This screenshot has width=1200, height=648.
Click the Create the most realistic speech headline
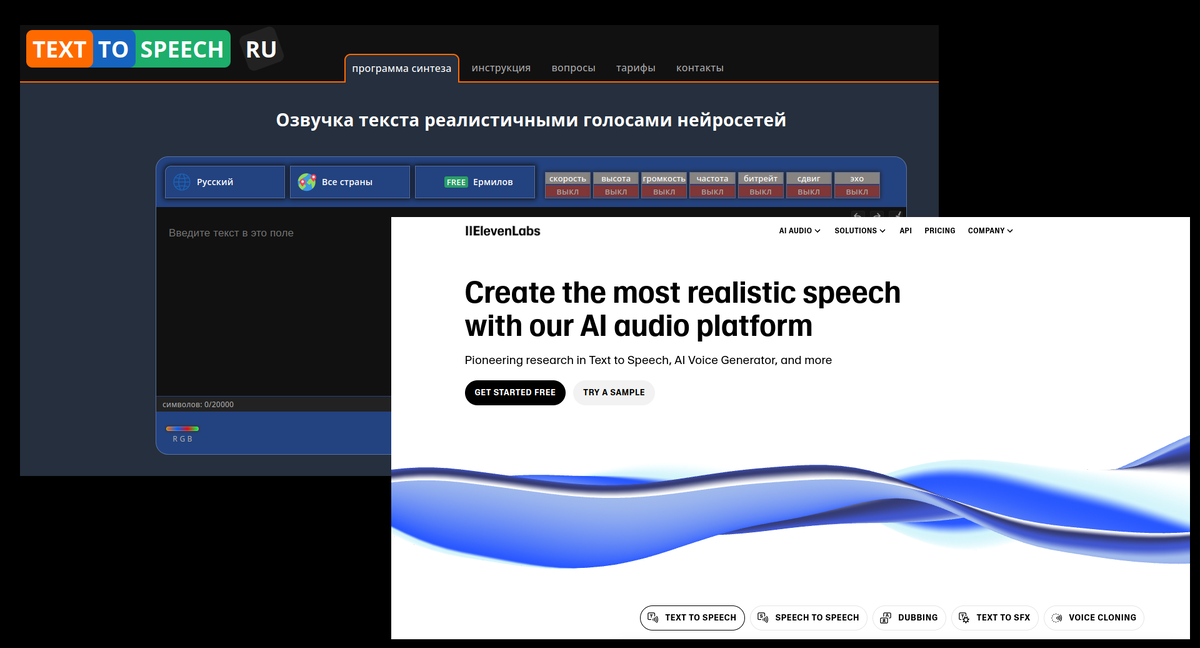(x=683, y=309)
